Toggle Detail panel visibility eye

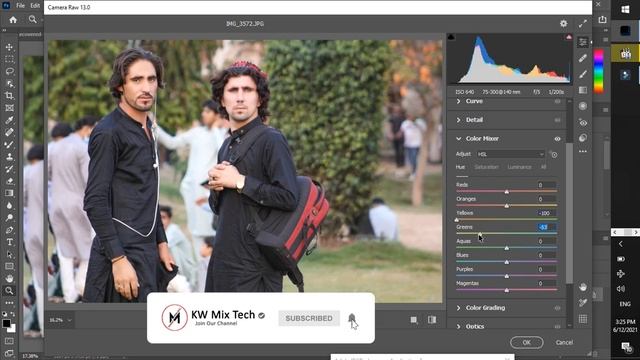(x=557, y=120)
